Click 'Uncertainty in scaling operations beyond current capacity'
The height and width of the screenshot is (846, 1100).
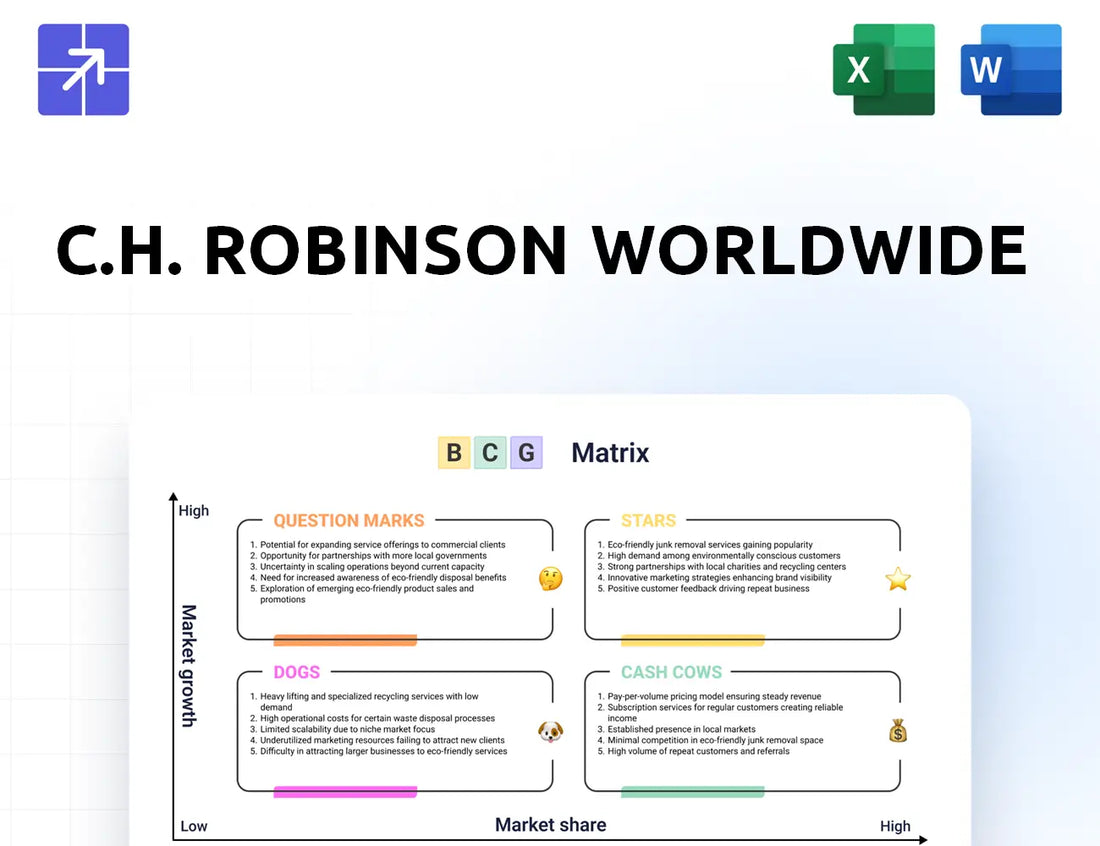point(372,567)
